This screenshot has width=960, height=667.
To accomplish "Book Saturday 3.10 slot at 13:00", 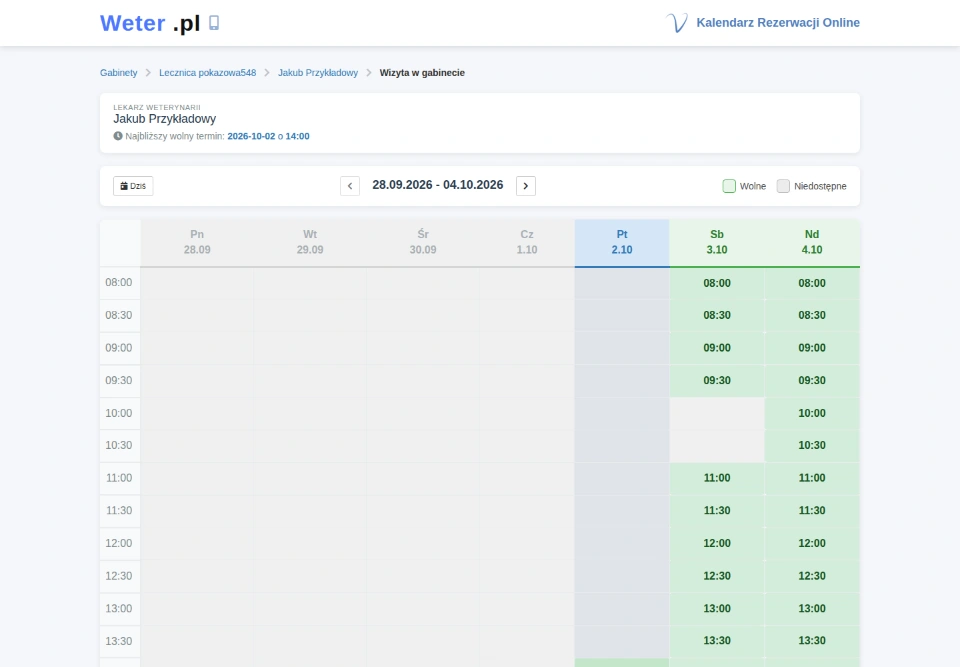I will (x=717, y=608).
